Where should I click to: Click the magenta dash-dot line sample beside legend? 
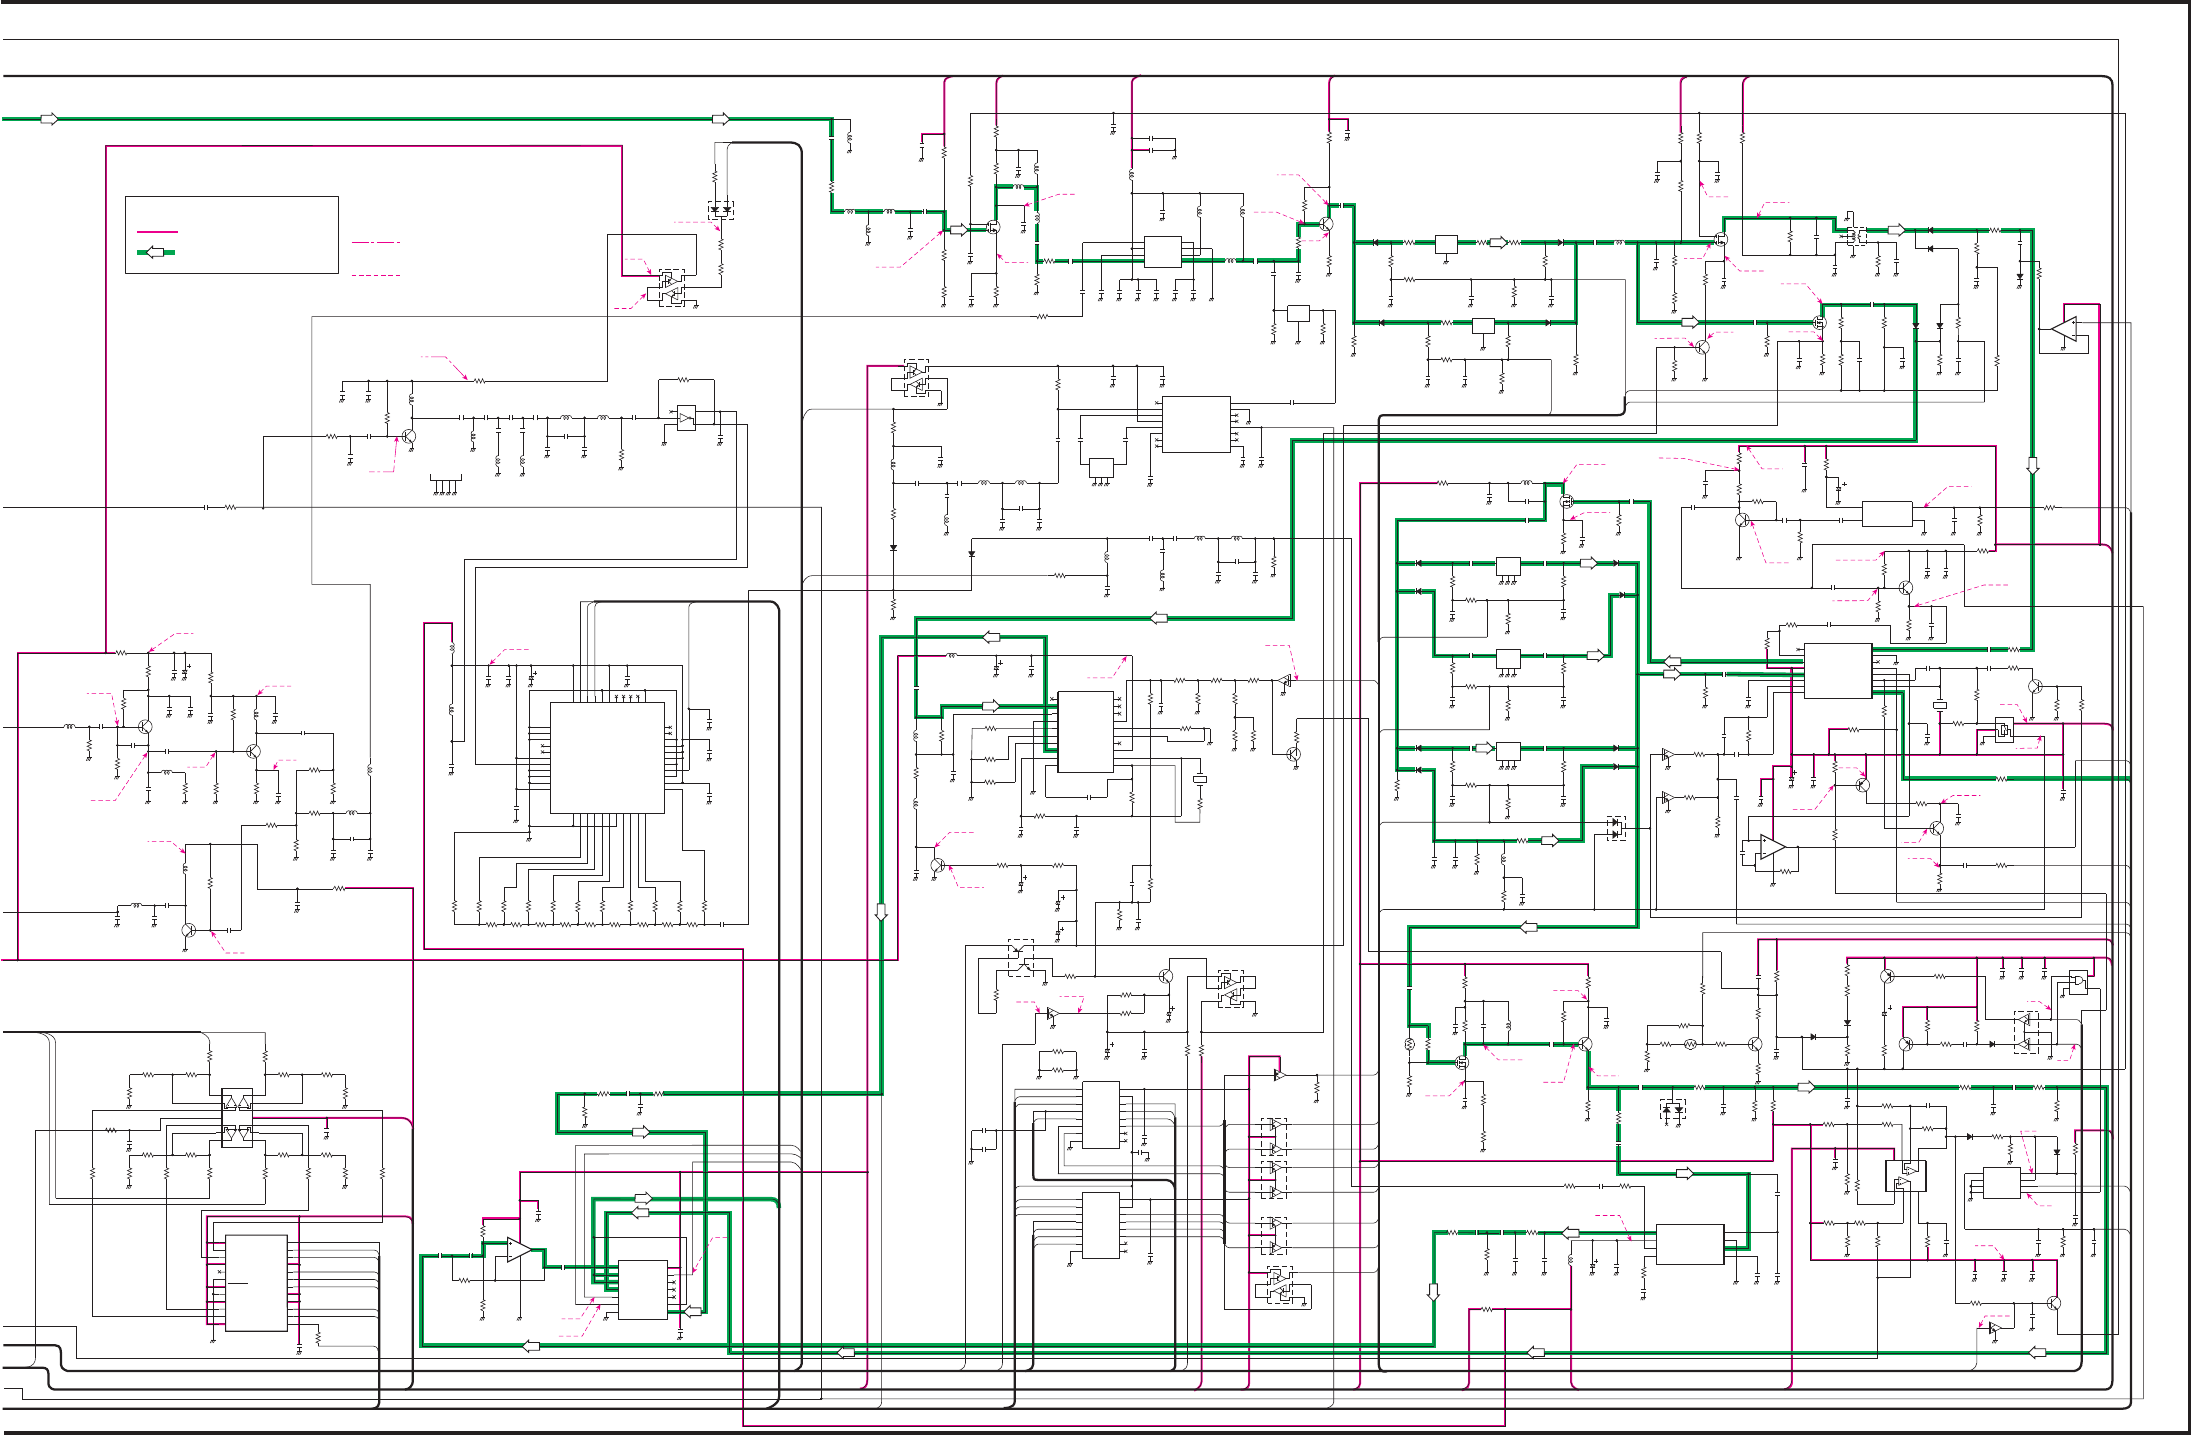click(x=376, y=242)
